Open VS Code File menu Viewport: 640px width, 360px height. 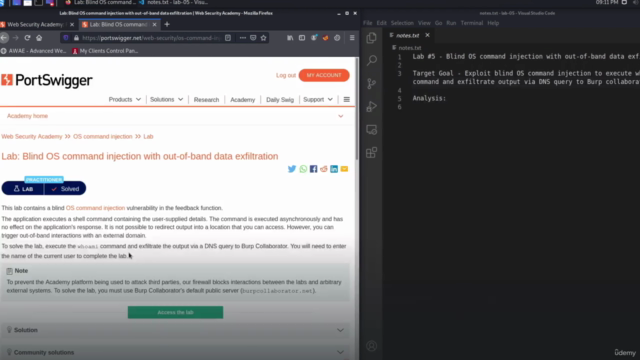[367, 23]
